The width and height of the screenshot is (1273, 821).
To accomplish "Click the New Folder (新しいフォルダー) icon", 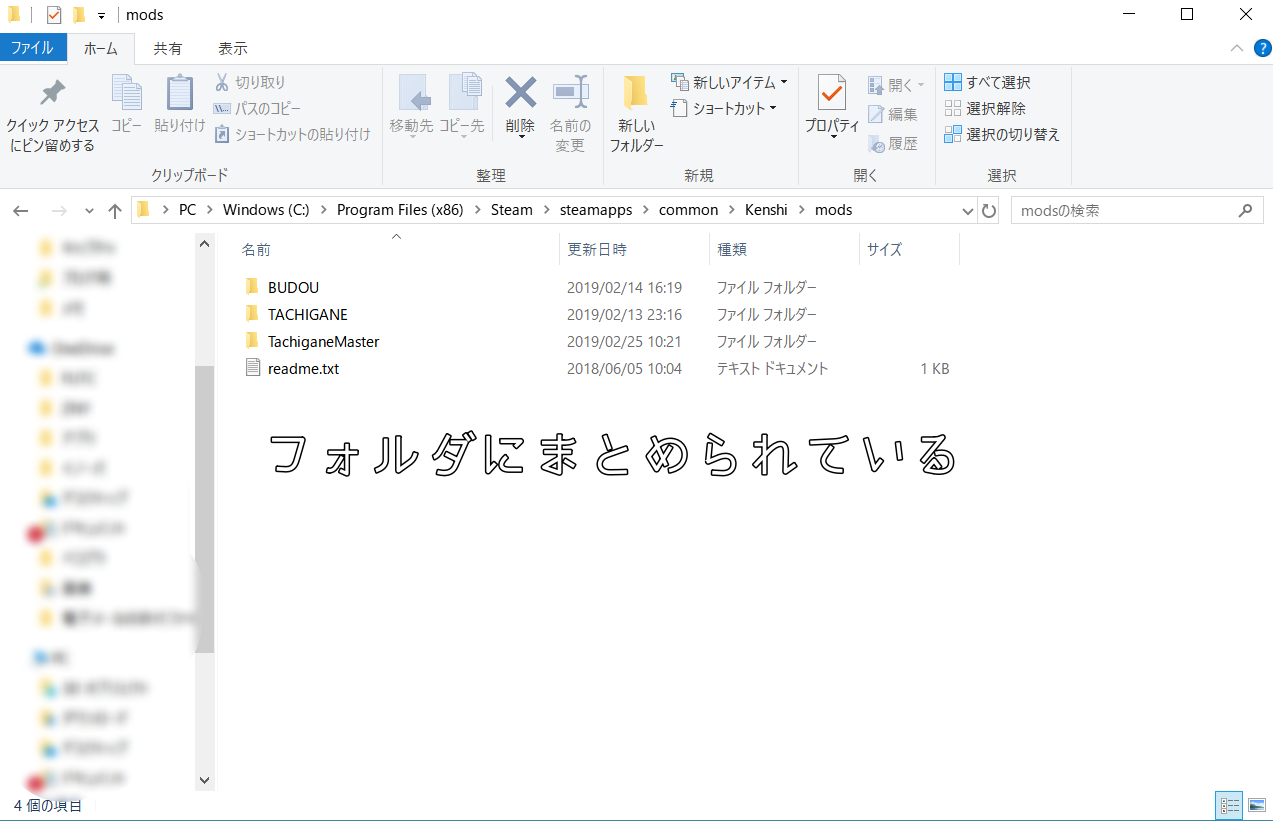I will [636, 94].
